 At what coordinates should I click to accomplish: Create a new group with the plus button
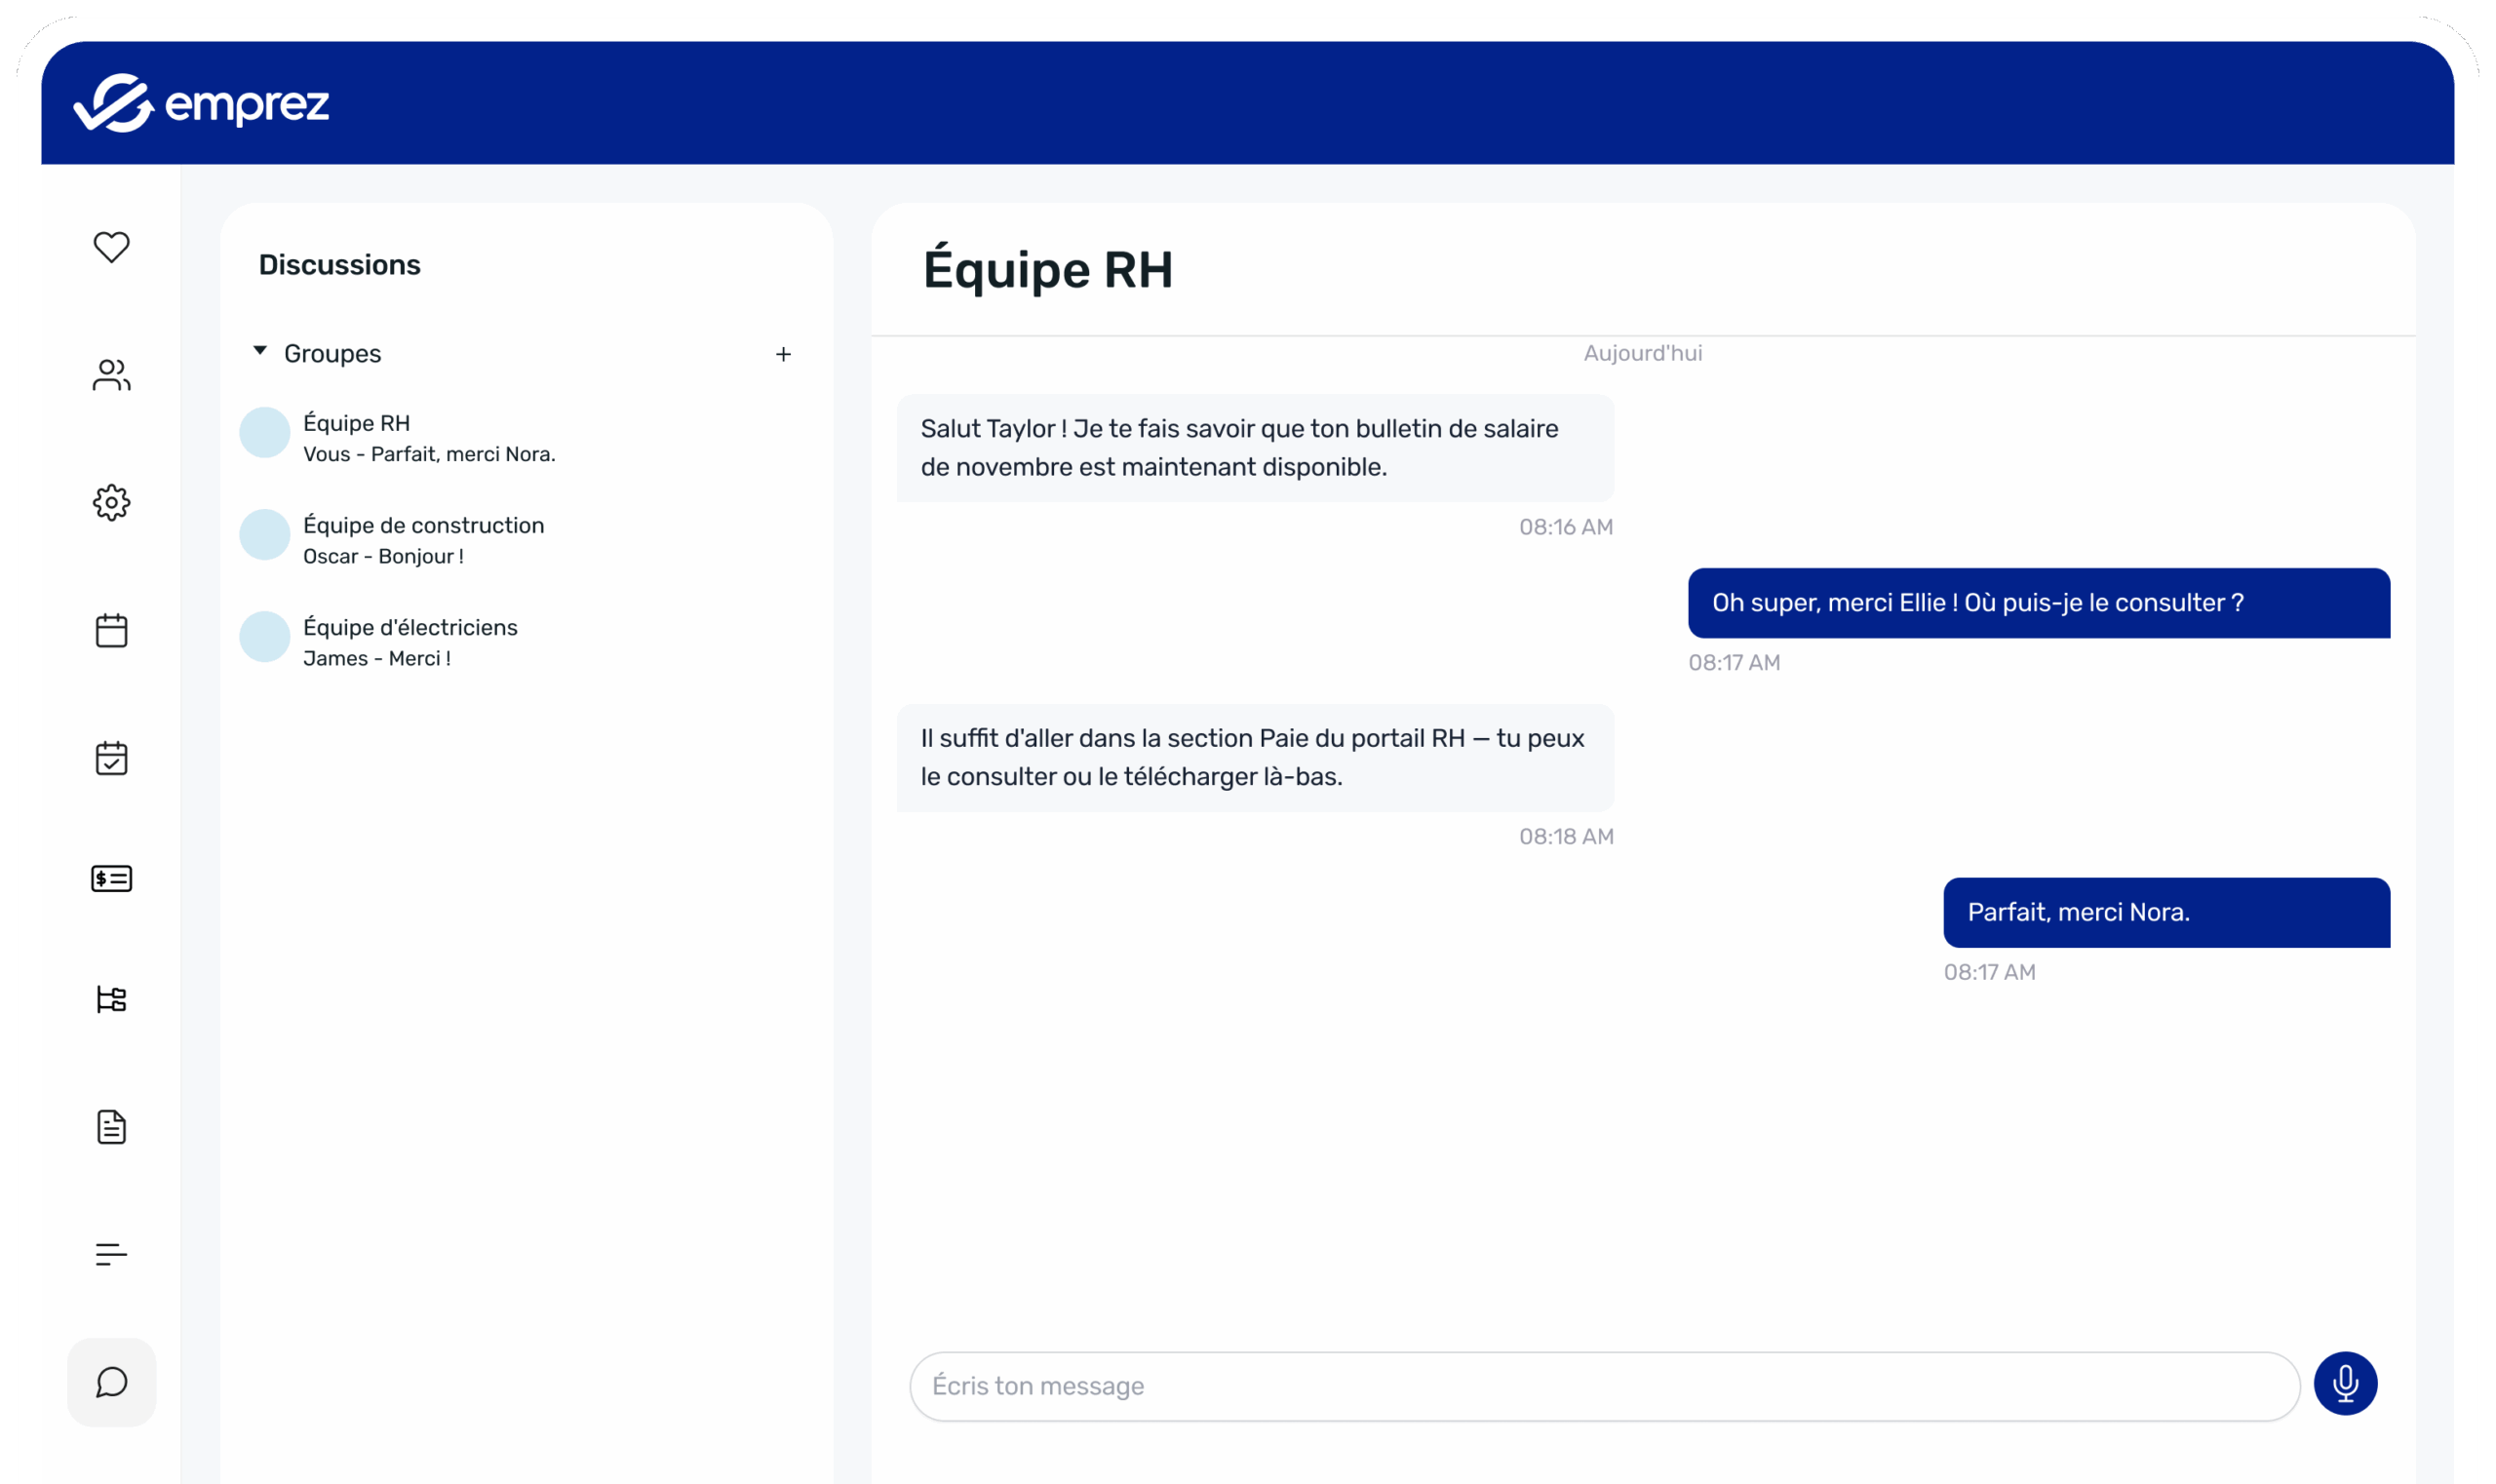tap(784, 353)
